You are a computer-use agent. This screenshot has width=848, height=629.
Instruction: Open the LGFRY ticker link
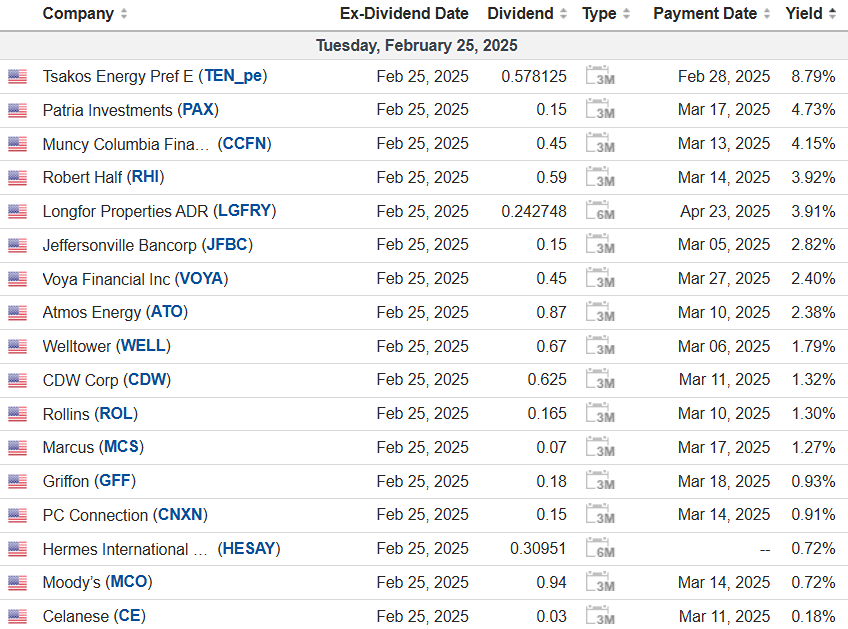244,211
